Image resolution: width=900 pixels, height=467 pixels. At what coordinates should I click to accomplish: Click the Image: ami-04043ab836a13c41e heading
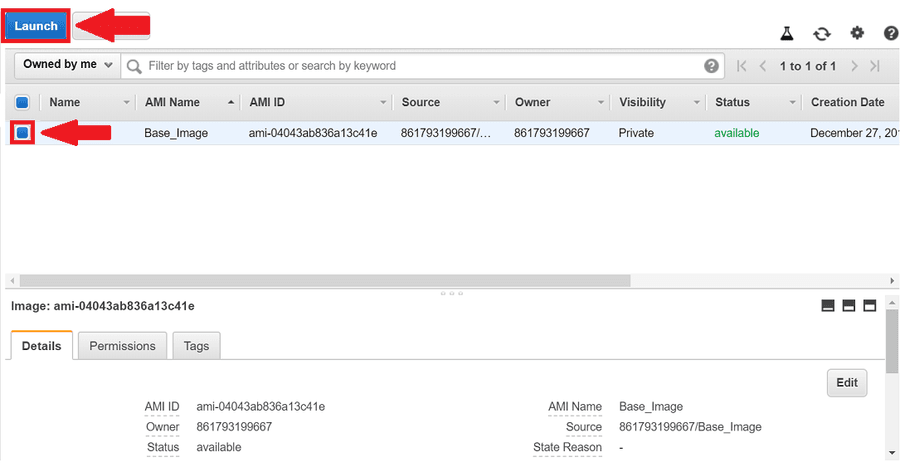pos(103,306)
